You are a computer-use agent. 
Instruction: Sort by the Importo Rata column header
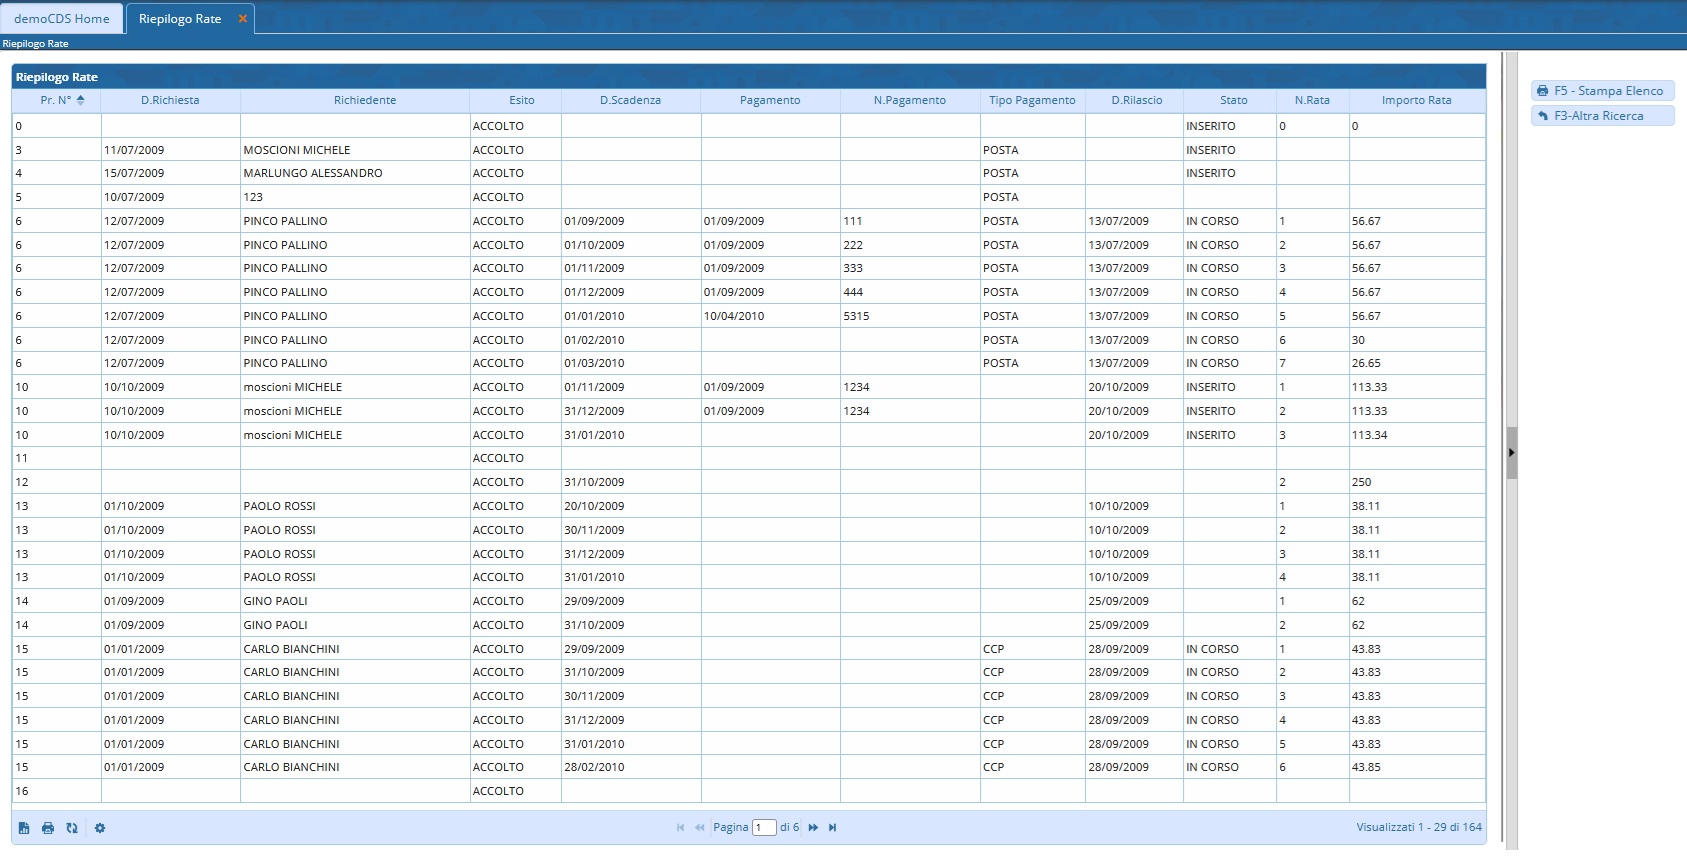pyautogui.click(x=1416, y=100)
